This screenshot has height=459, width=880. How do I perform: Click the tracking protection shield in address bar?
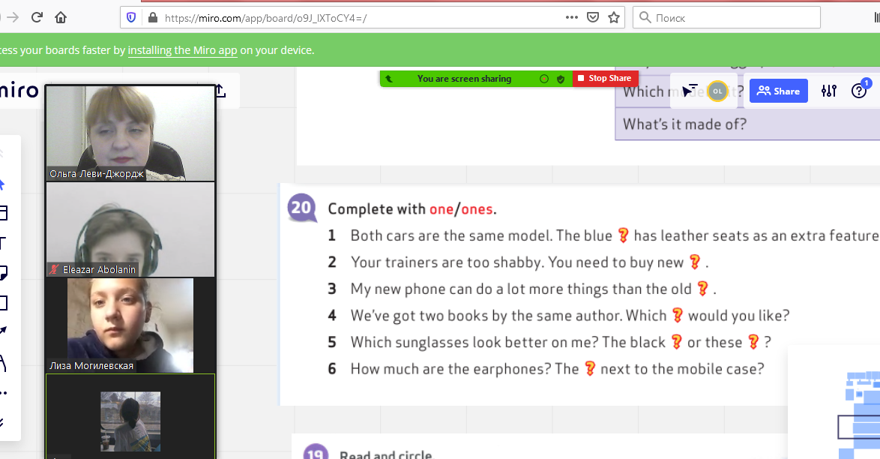(131, 17)
